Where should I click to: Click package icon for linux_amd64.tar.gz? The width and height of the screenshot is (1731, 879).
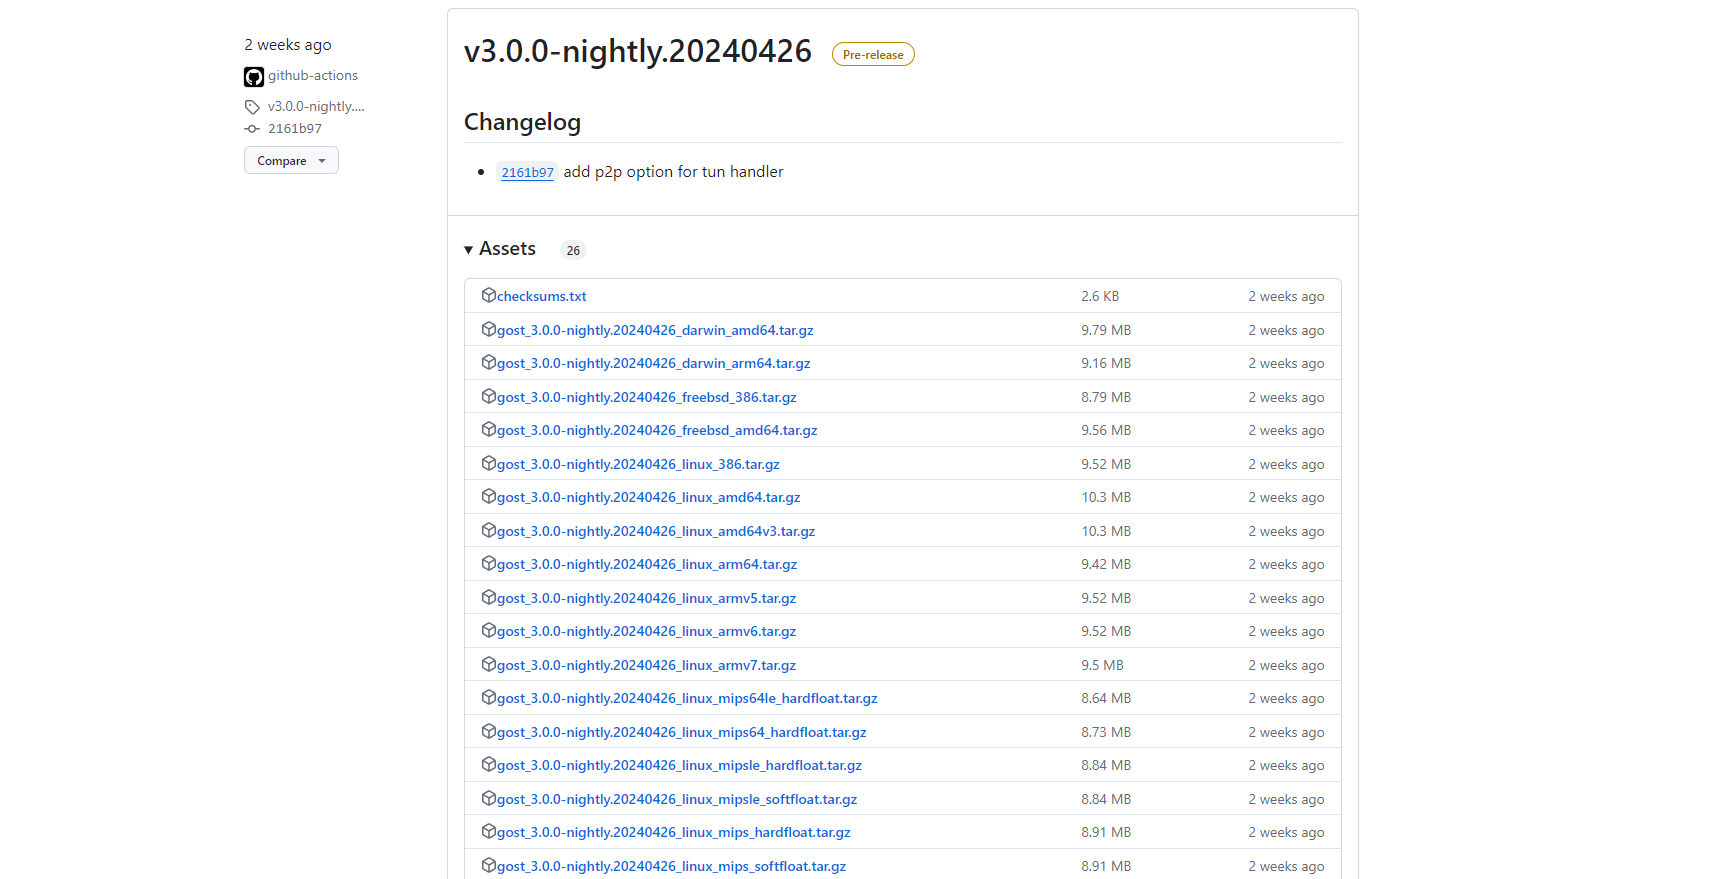coord(489,496)
